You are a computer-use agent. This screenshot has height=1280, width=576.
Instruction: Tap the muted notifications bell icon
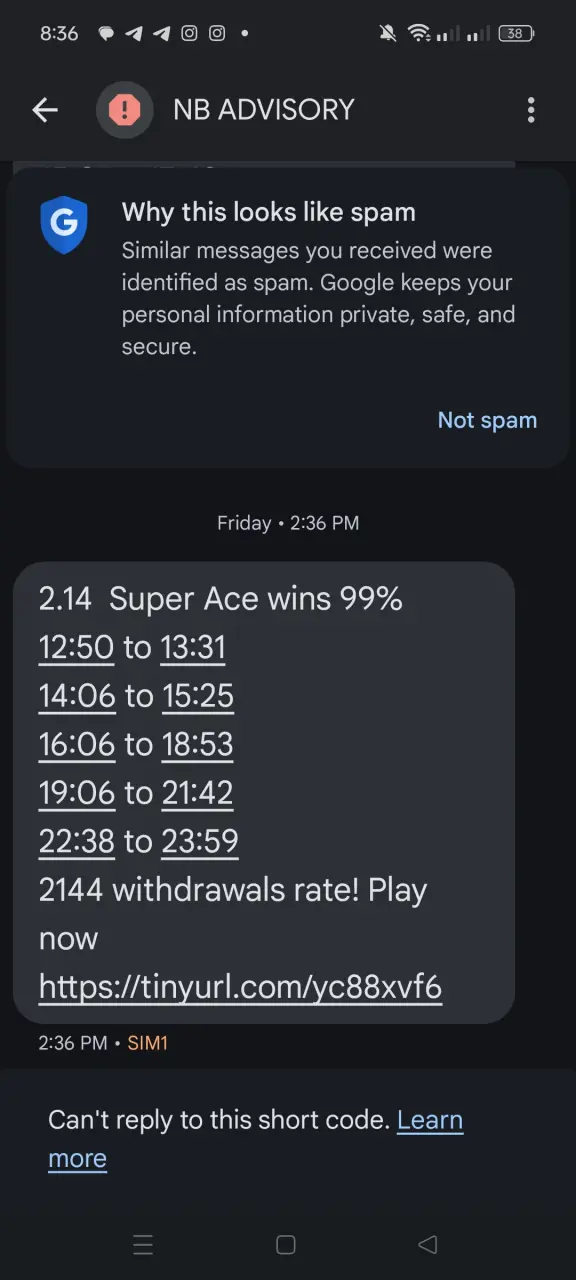[388, 33]
